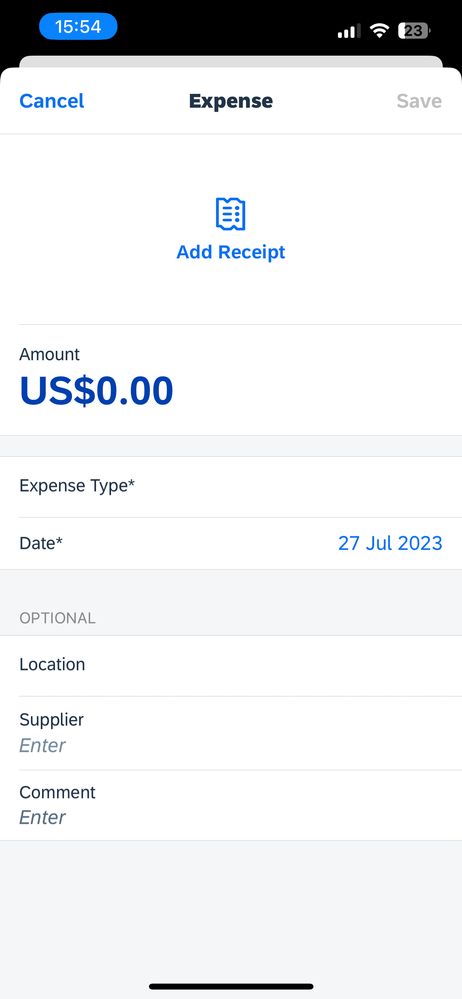Tap the Expense title in header
The height and width of the screenshot is (999, 462).
pyautogui.click(x=231, y=101)
